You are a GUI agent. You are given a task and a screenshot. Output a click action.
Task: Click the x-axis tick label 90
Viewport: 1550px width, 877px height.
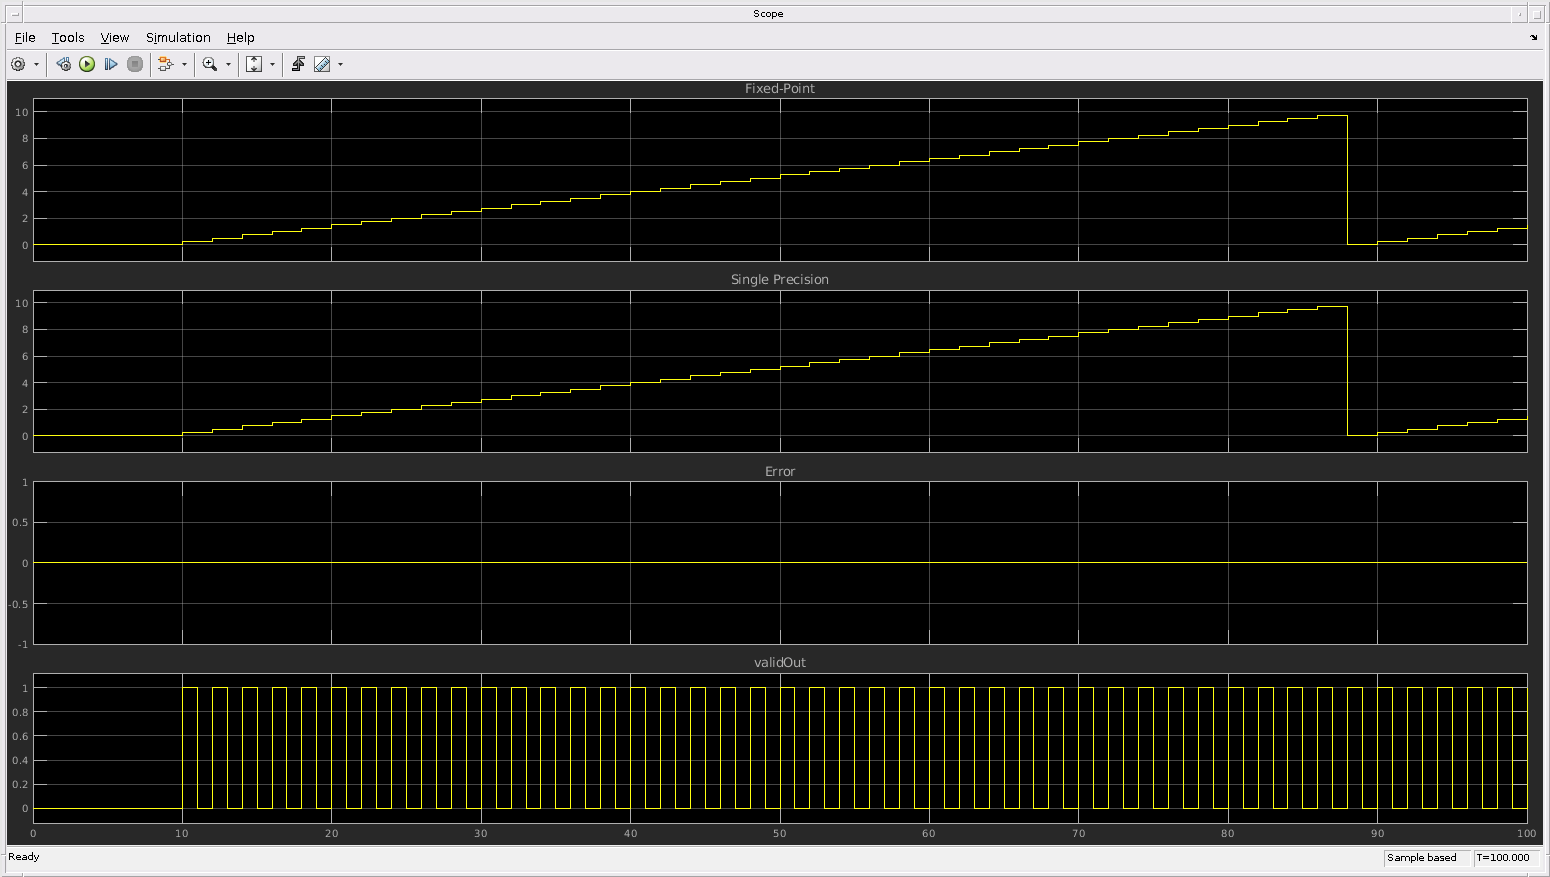pos(1377,833)
